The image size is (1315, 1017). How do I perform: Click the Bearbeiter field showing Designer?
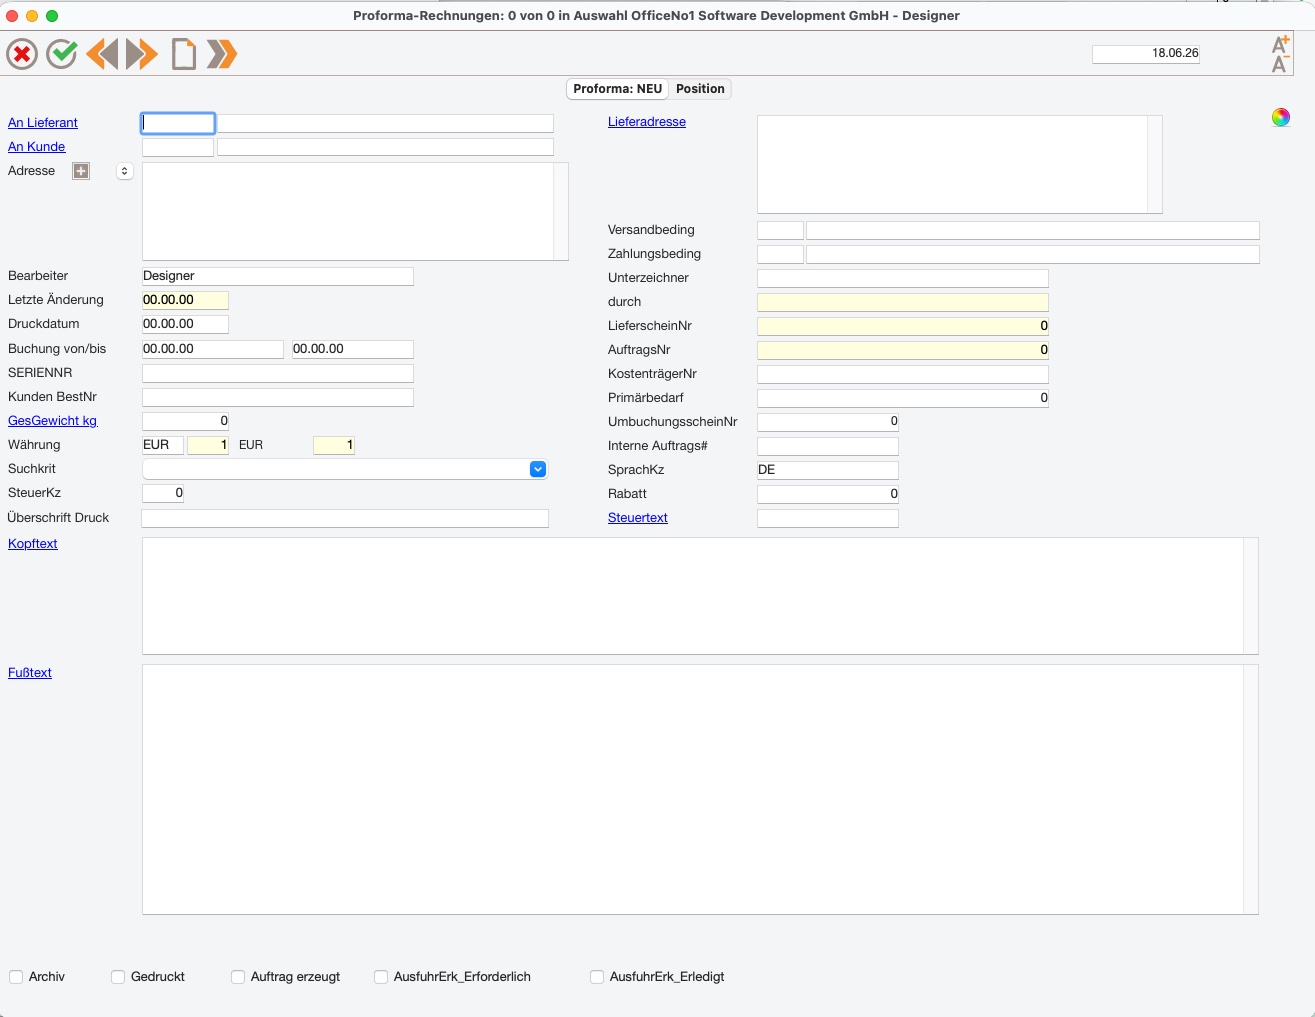pyautogui.click(x=278, y=276)
